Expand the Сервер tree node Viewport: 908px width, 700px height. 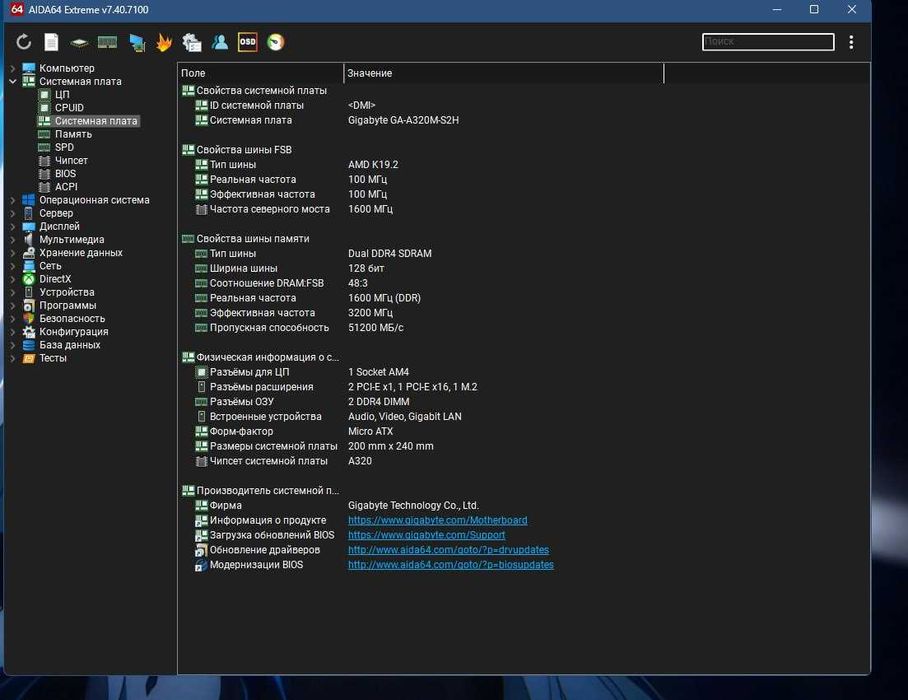pyautogui.click(x=13, y=214)
